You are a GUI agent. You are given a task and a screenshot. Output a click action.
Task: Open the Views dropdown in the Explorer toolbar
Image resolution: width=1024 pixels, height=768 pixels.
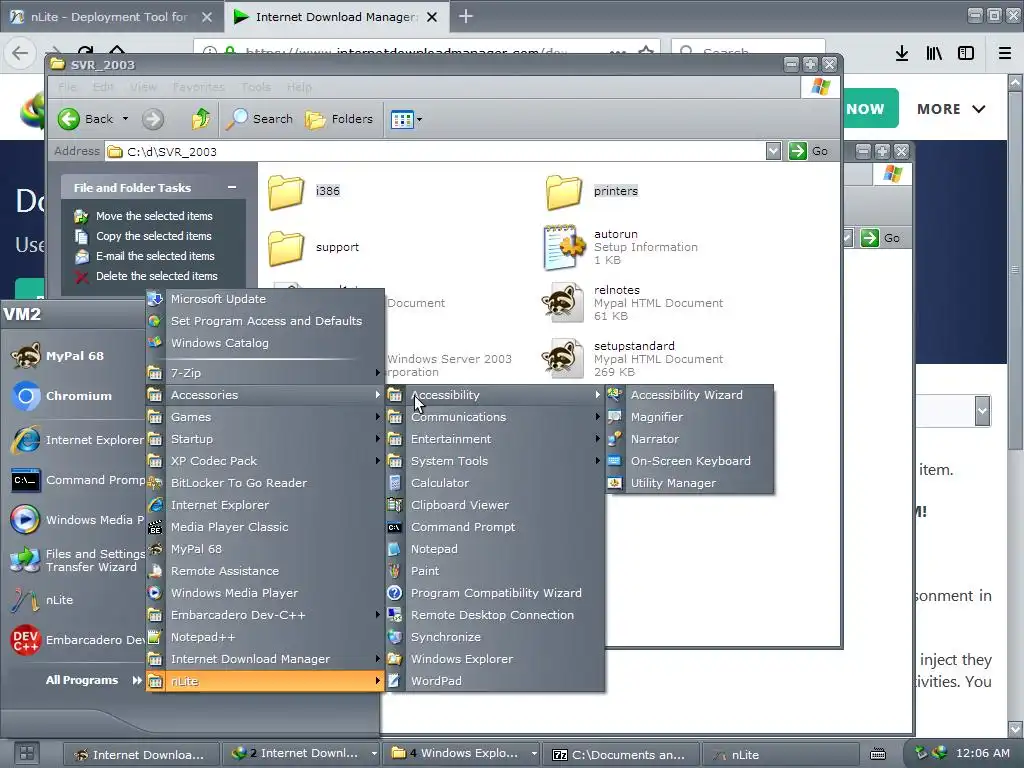pyautogui.click(x=406, y=120)
